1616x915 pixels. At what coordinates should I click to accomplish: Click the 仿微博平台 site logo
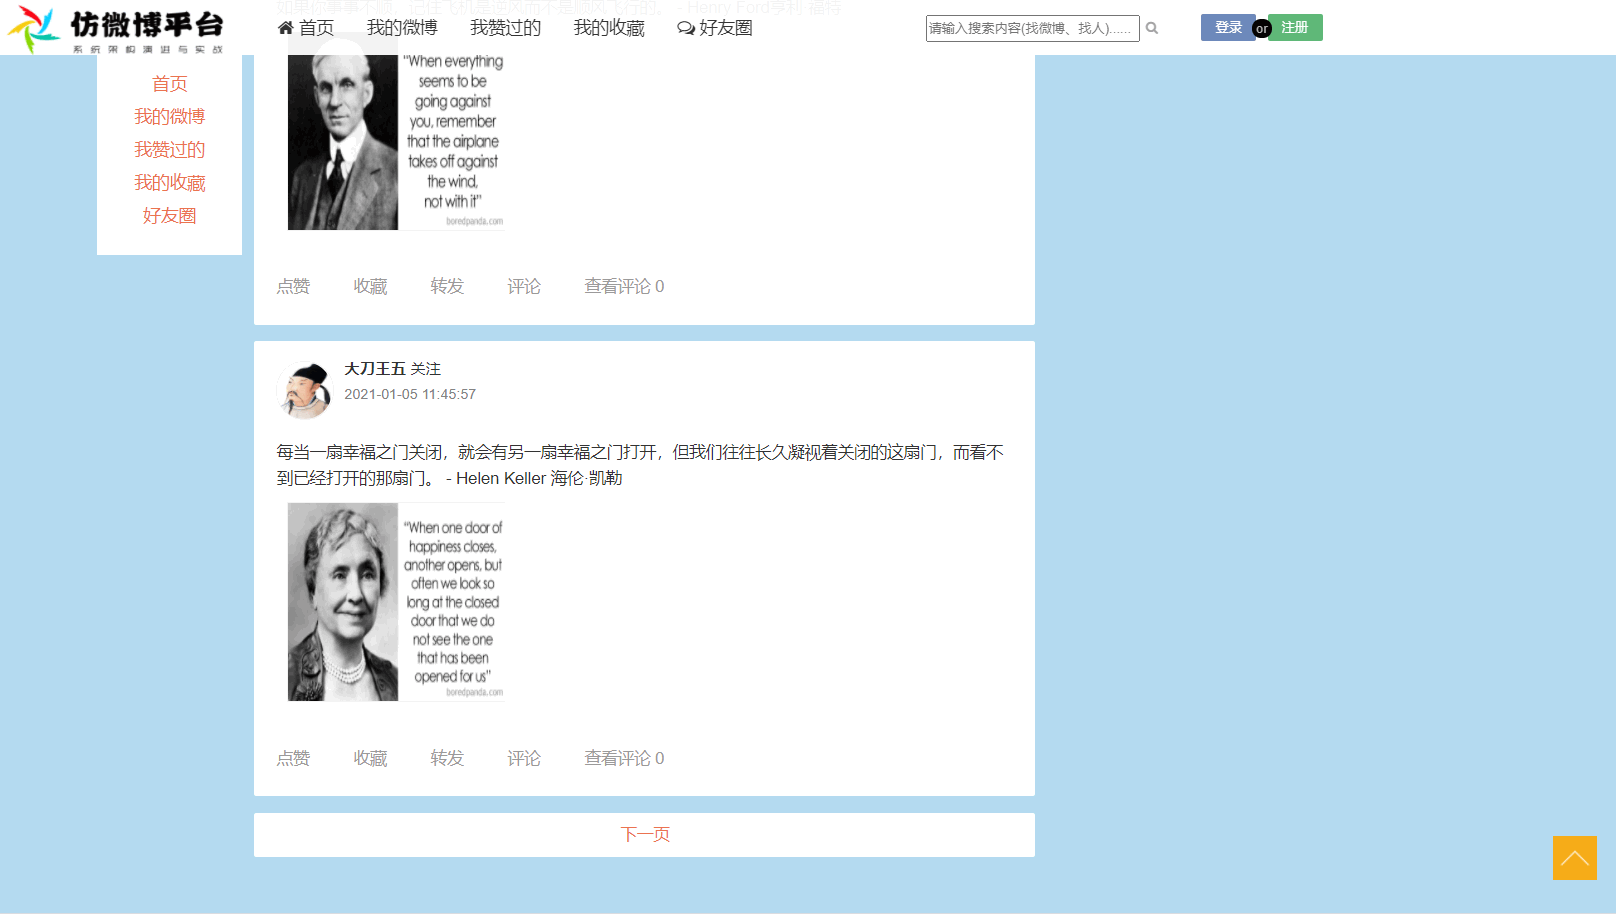115,28
